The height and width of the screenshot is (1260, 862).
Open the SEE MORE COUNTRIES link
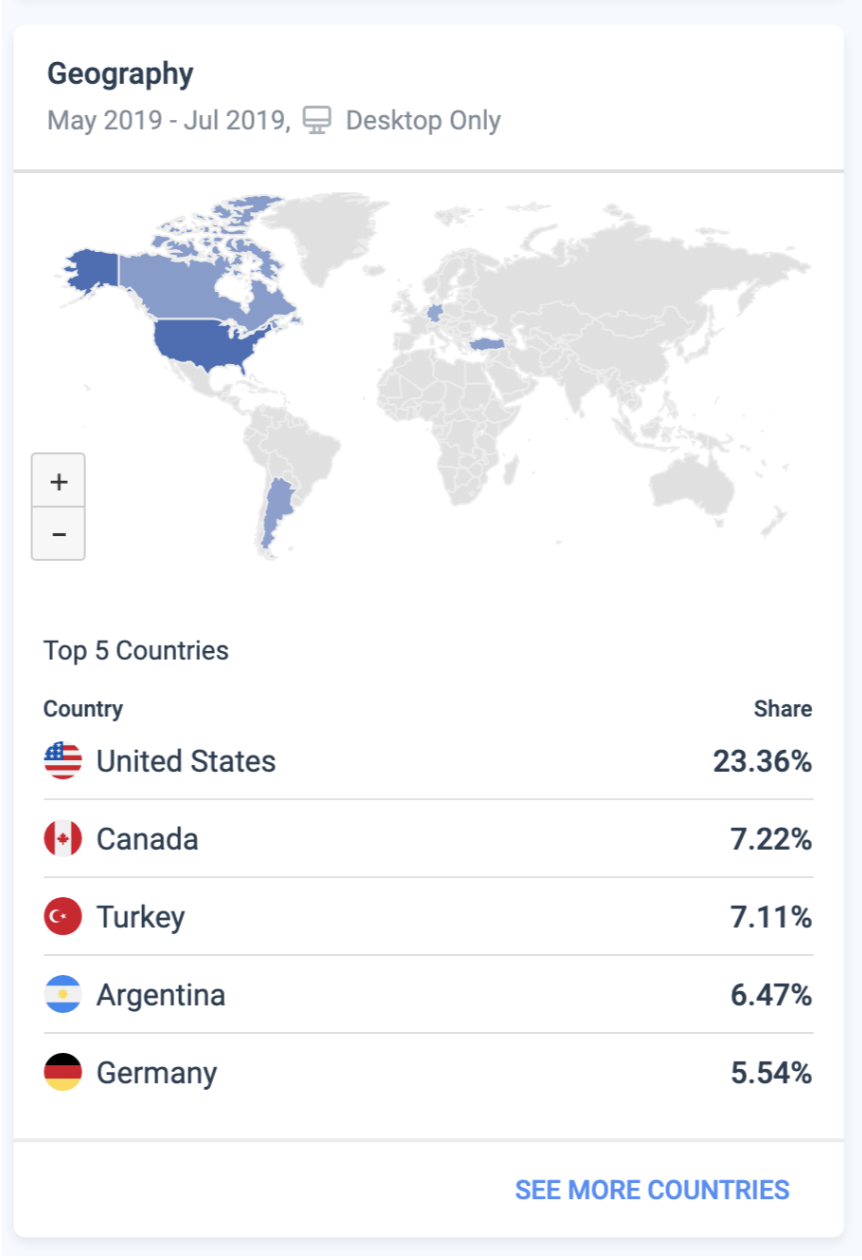(652, 1190)
